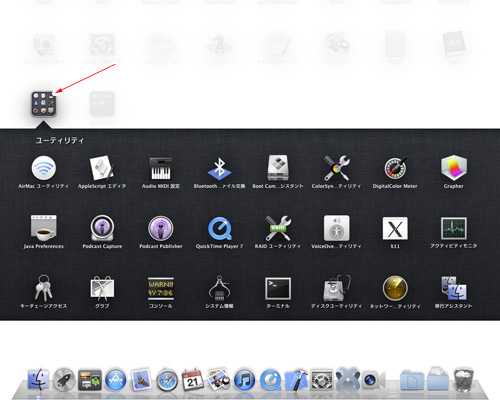The width and height of the screenshot is (500, 400).
Task: Open iCal from Dock
Action: pos(193,380)
